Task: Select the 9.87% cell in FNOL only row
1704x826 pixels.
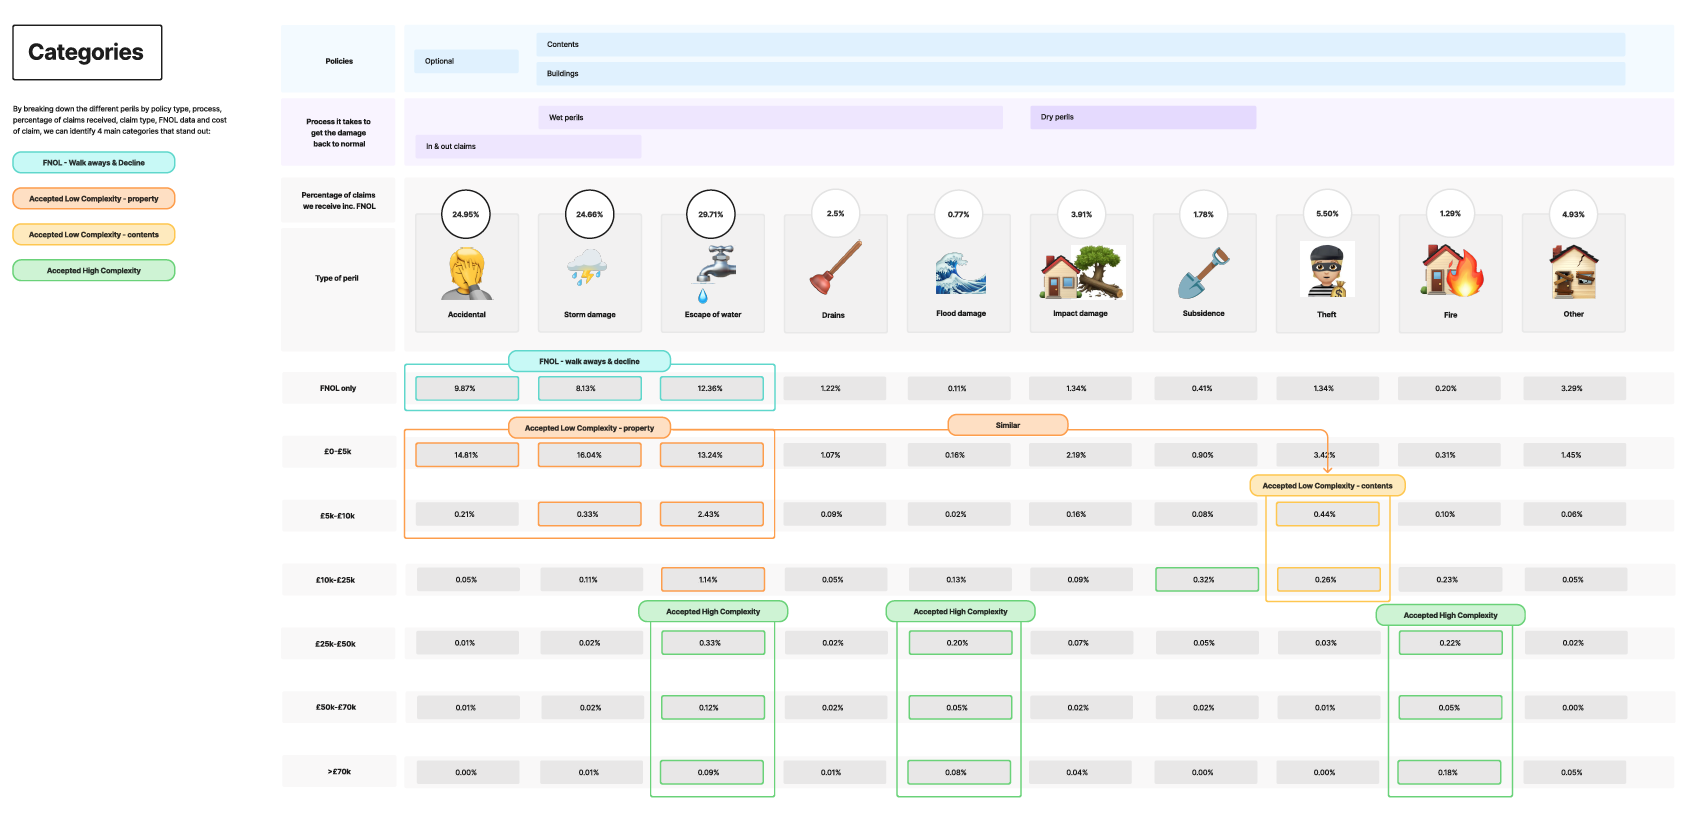Action: click(467, 388)
